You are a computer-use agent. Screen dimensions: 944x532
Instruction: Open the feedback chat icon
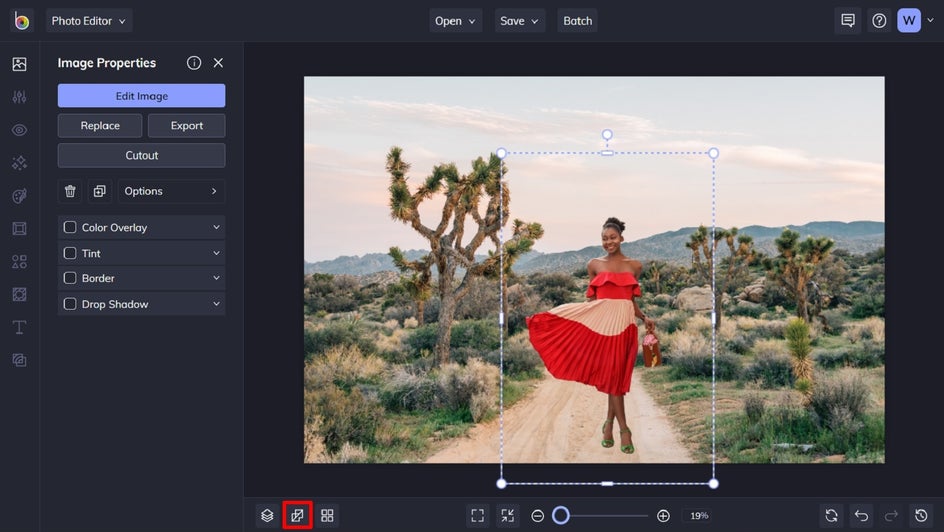(x=848, y=21)
